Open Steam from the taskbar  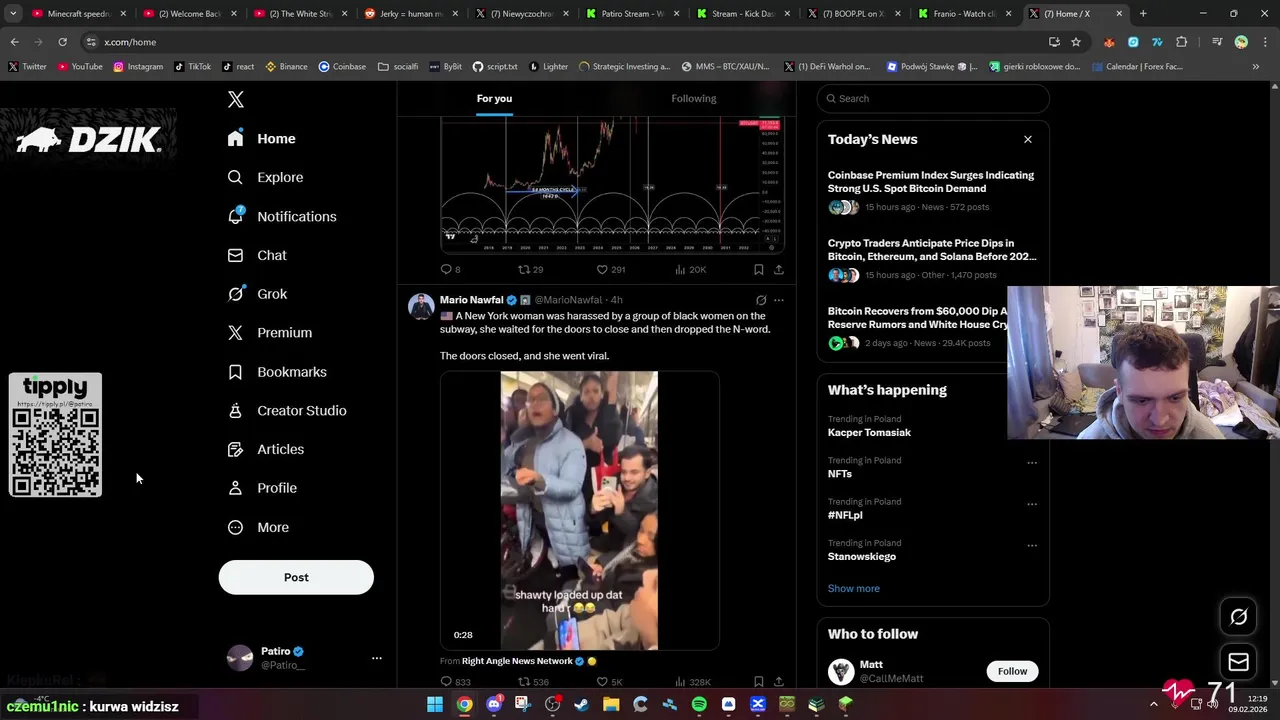[582, 705]
